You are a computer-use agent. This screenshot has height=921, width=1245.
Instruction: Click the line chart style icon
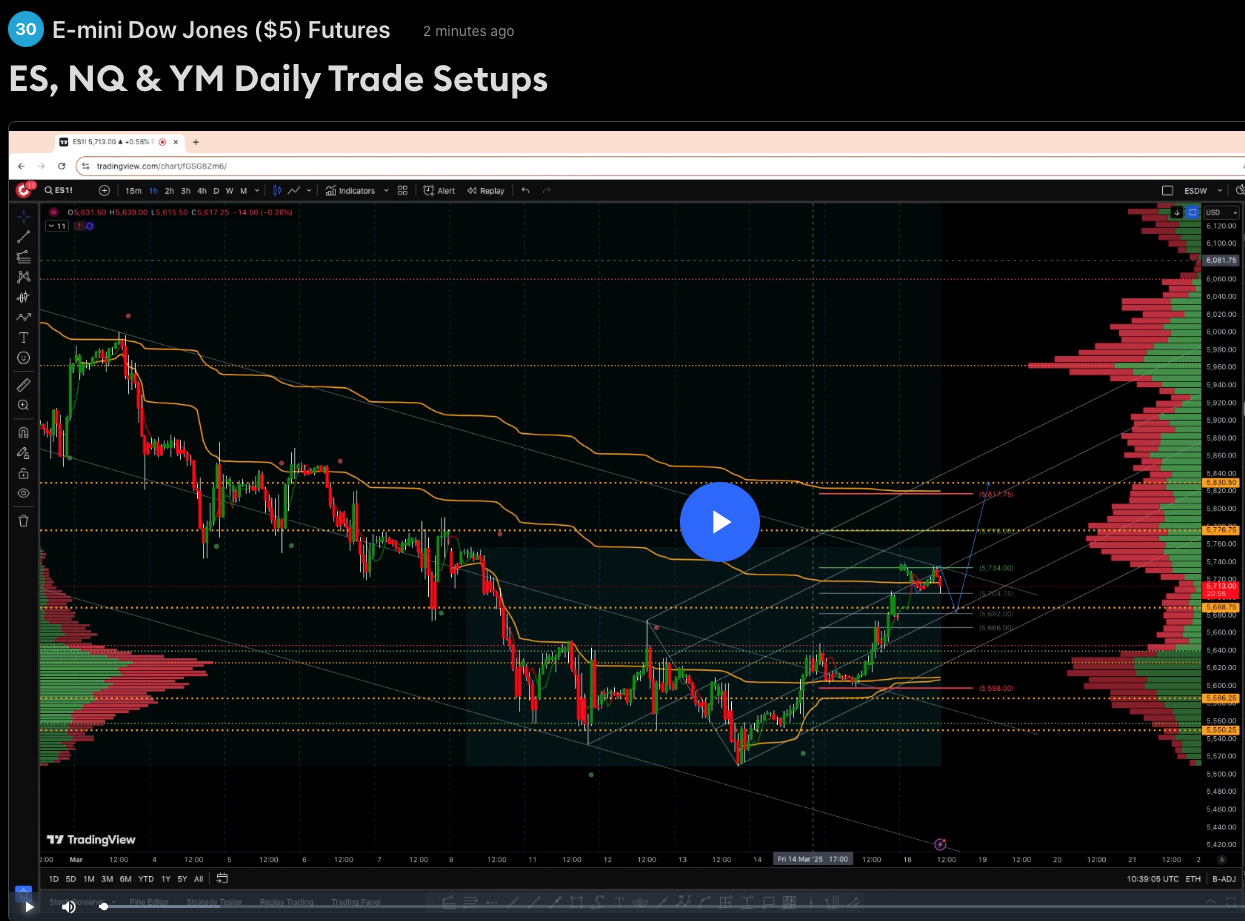294,190
